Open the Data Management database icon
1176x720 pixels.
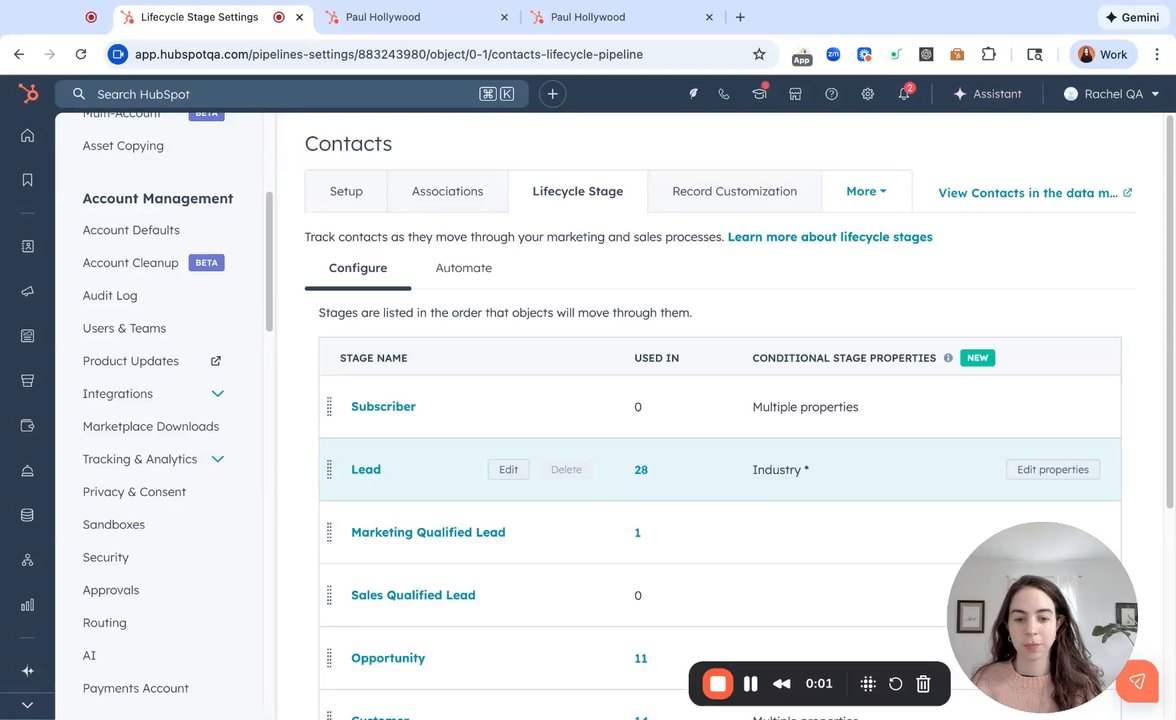click(x=27, y=515)
